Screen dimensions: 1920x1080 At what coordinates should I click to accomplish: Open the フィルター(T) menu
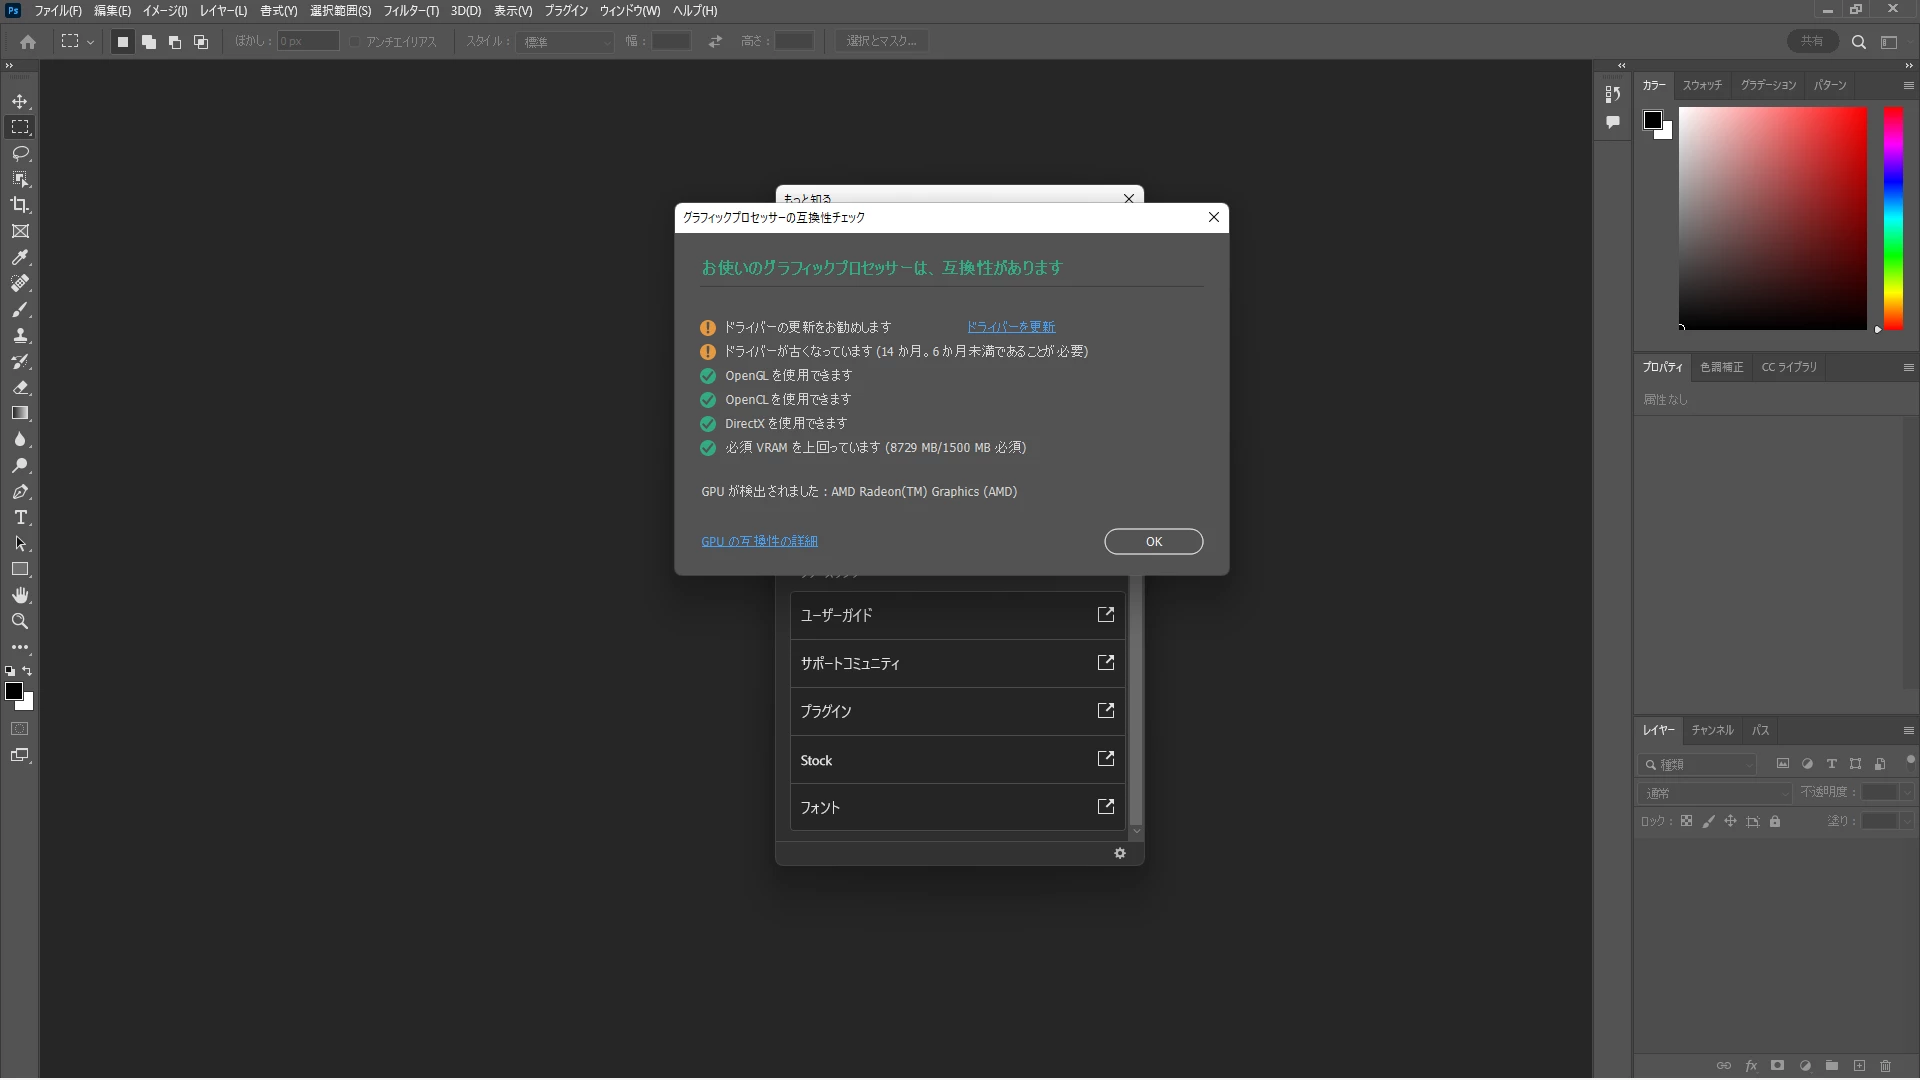tap(411, 11)
